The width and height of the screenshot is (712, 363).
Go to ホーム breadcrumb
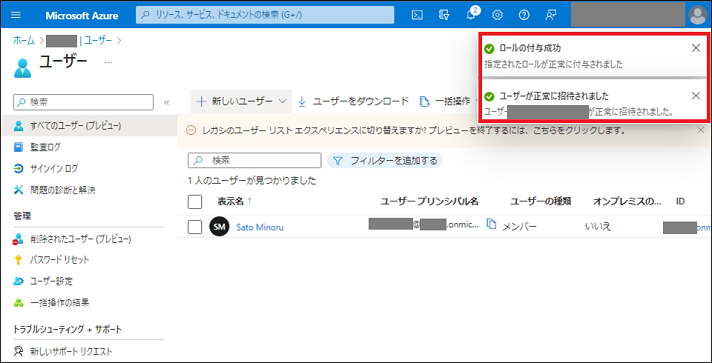pyautogui.click(x=24, y=40)
